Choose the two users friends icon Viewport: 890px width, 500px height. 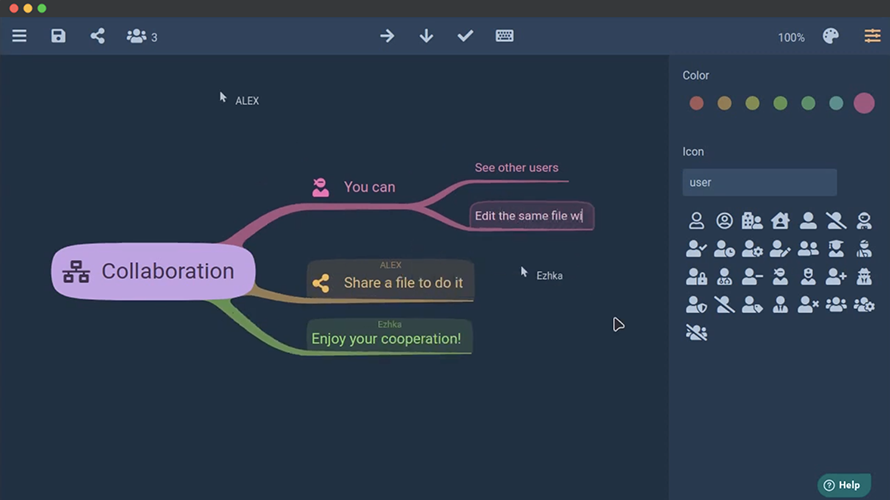point(808,249)
